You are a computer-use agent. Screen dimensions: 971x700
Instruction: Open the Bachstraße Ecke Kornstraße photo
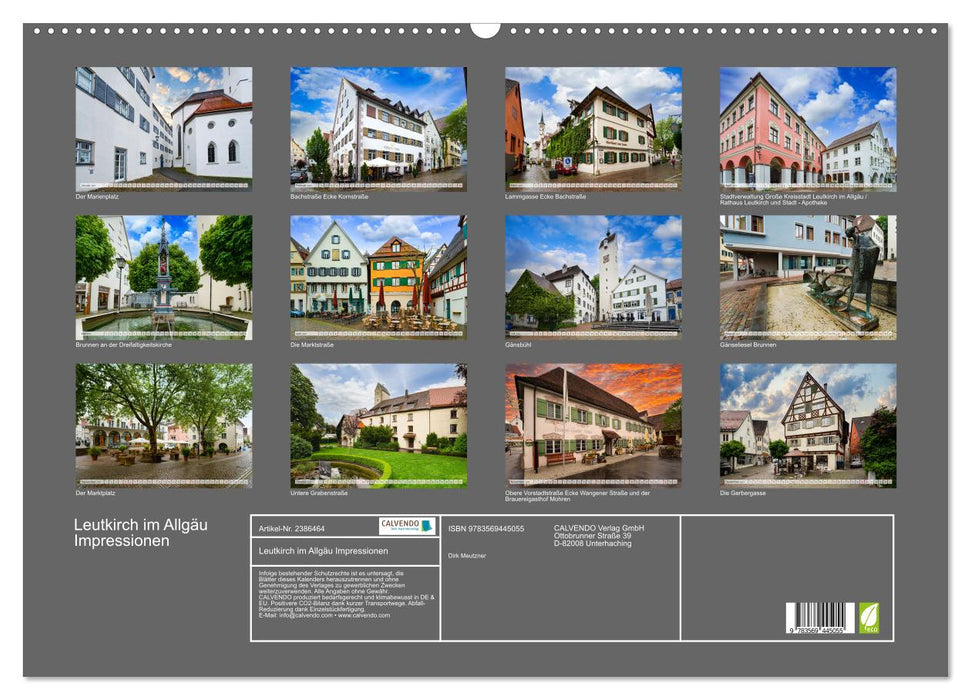[378, 129]
